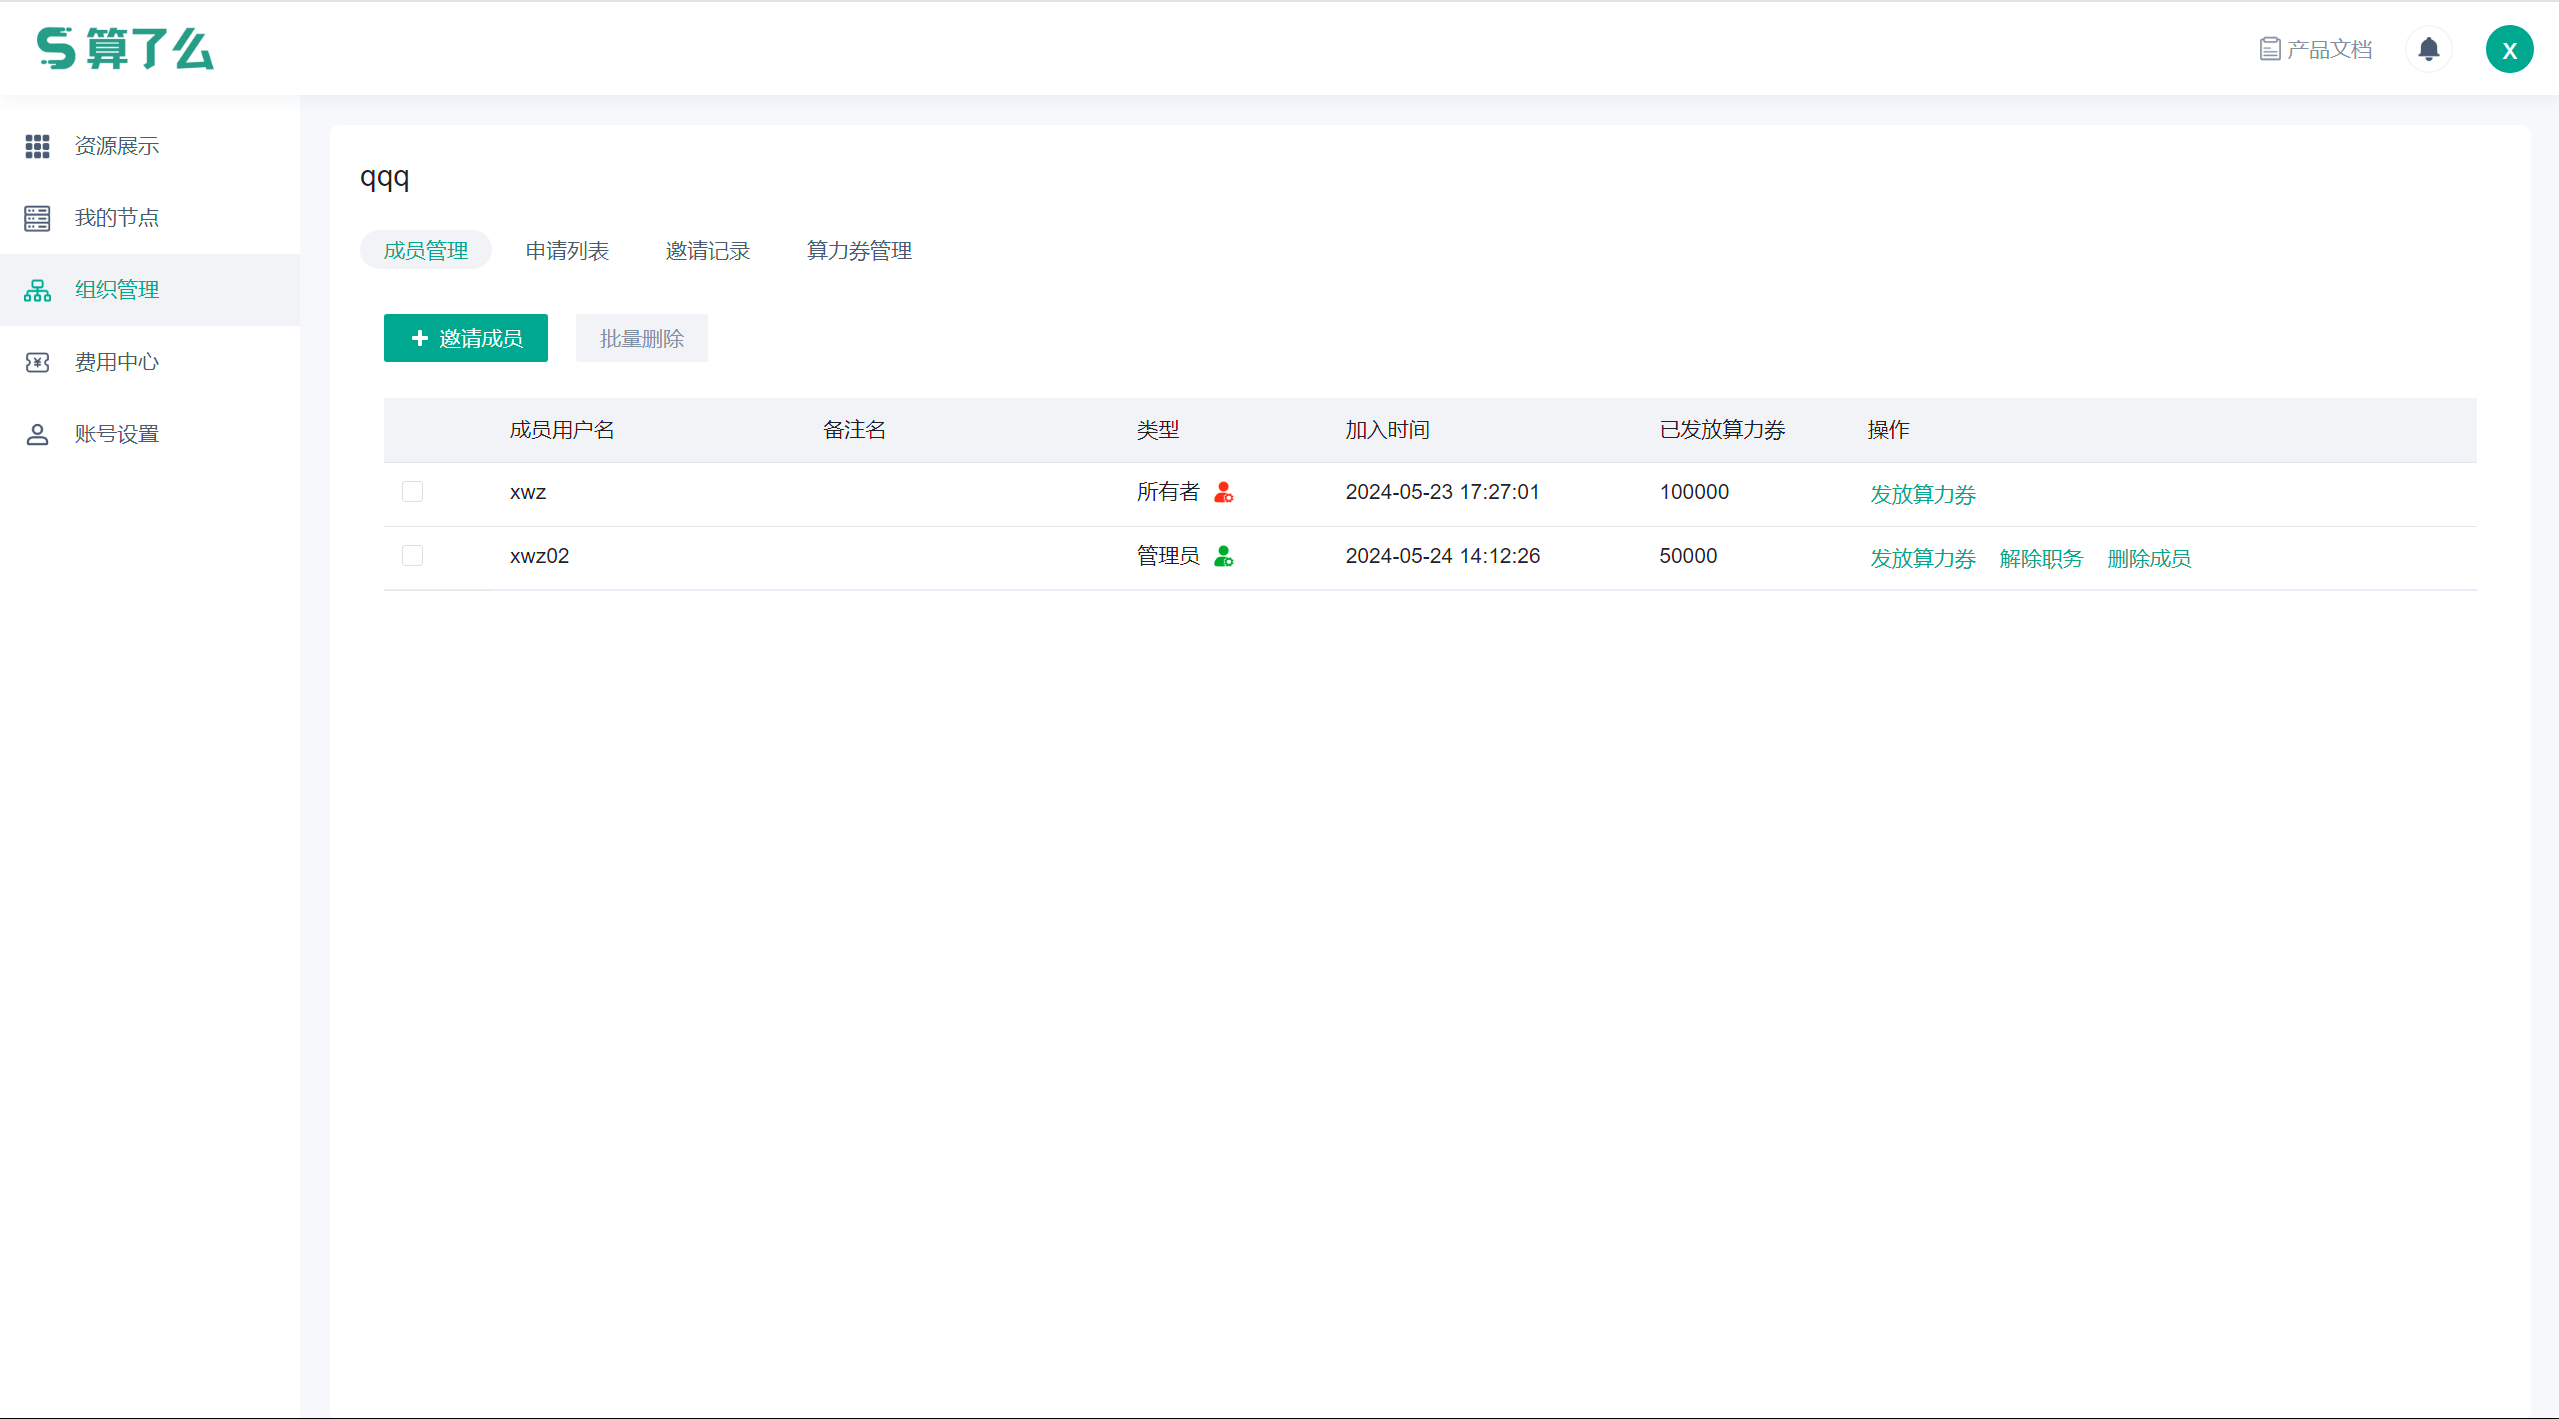The image size is (2559, 1419).
Task: Click the red owner icon beside 所有者
Action: (x=1223, y=492)
